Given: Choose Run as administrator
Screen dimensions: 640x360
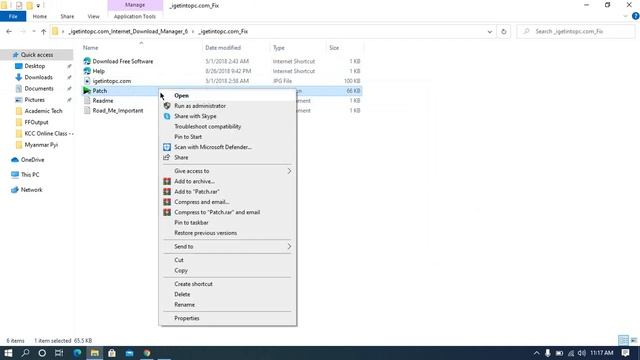Looking at the screenshot, I should [227, 106].
